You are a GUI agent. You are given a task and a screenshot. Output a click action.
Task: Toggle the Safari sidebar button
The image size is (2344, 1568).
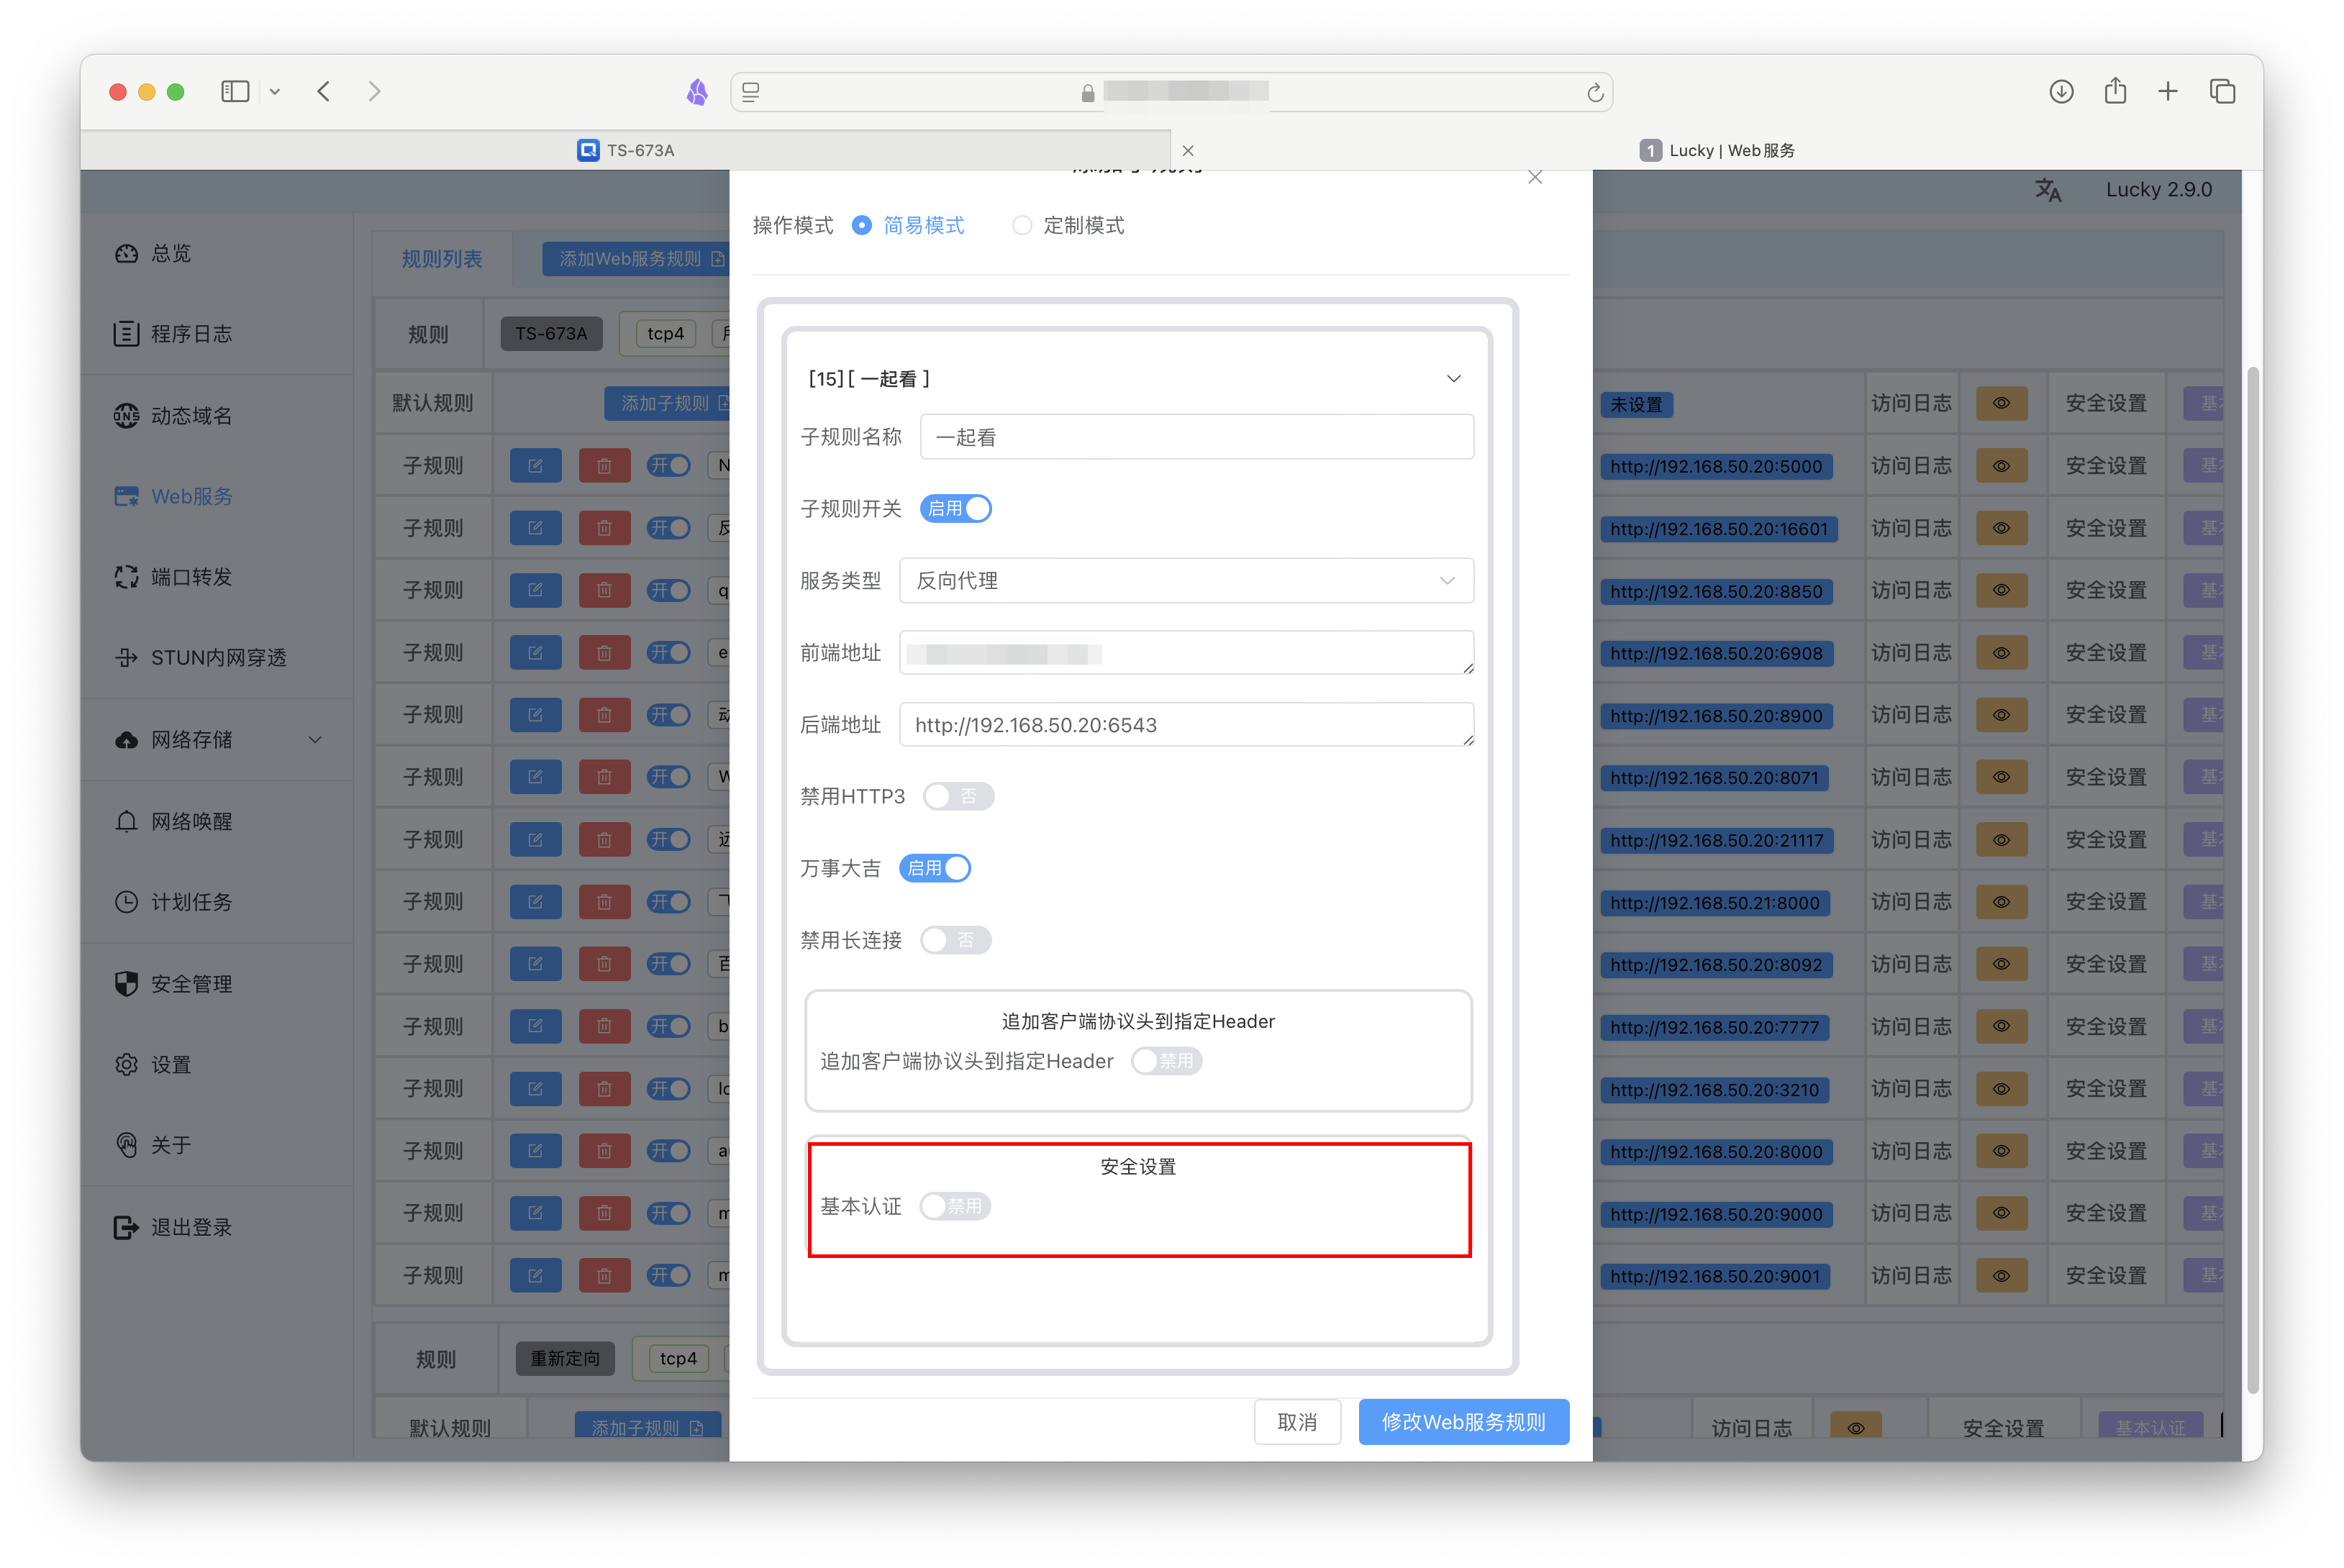coord(235,92)
